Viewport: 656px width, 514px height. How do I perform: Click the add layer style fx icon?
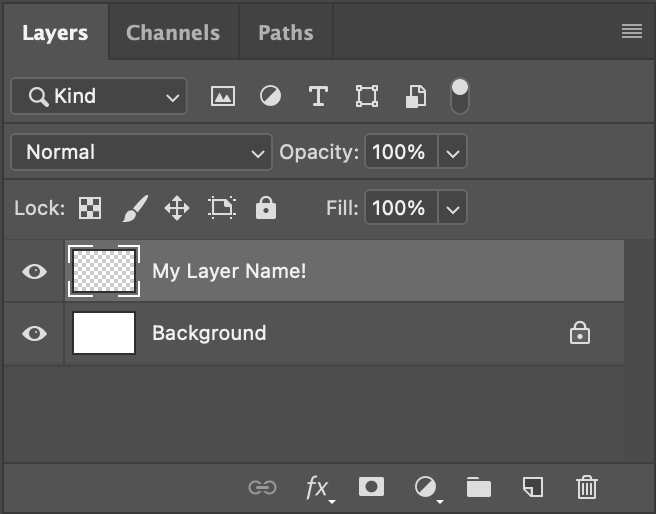317,487
